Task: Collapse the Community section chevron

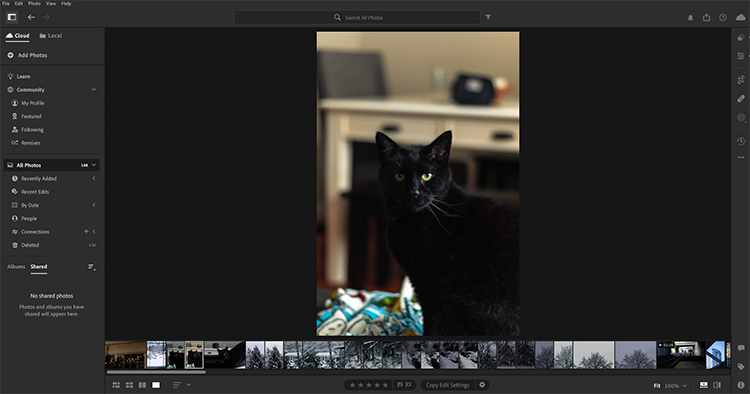Action: tap(94, 89)
